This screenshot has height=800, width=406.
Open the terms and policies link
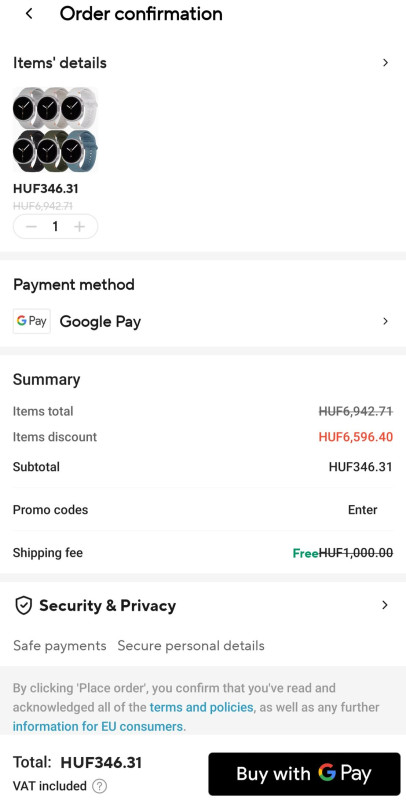(x=201, y=707)
